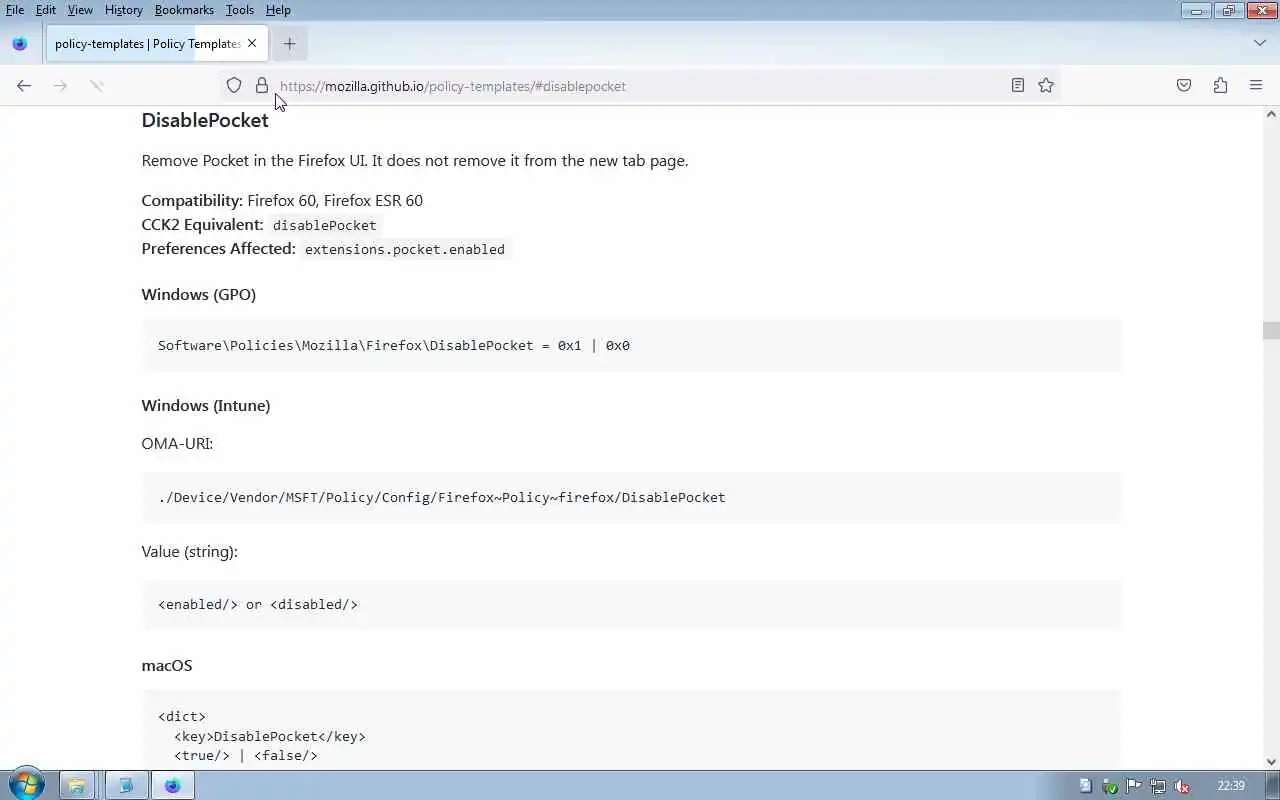1280x800 pixels.
Task: Open the Windows Start orb
Action: (x=26, y=785)
